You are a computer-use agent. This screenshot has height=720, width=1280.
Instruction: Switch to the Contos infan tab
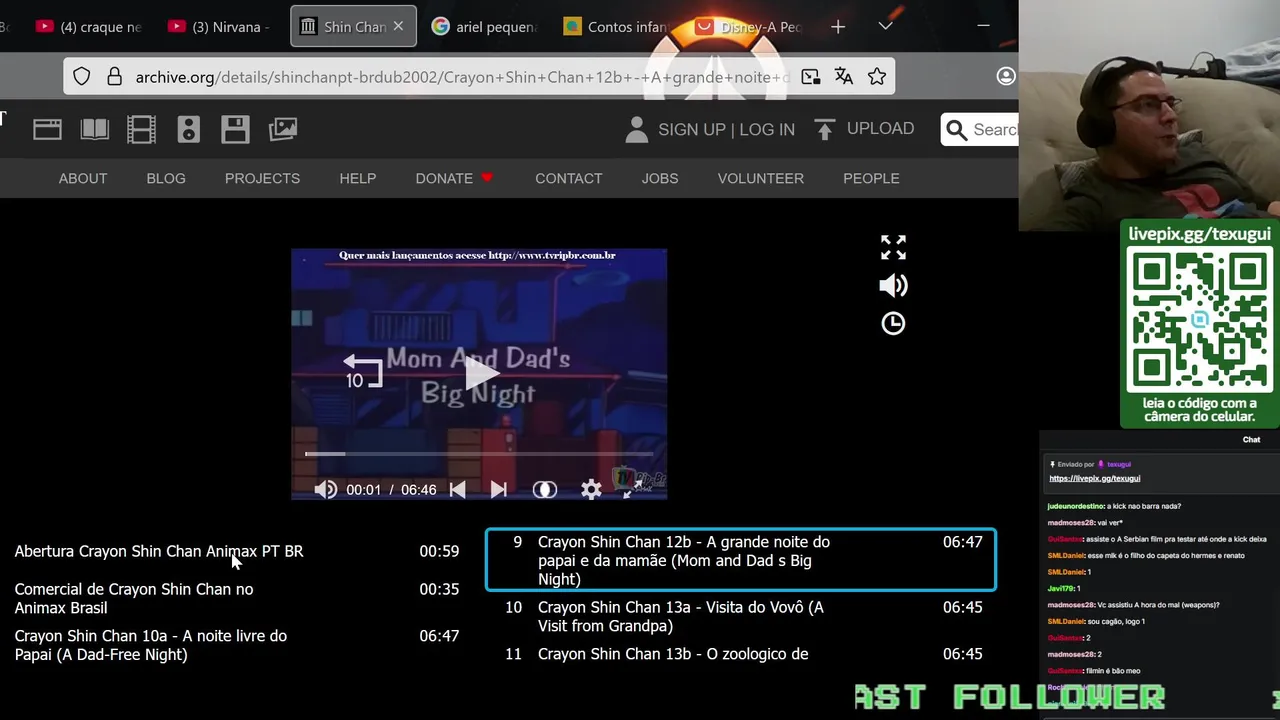click(616, 27)
